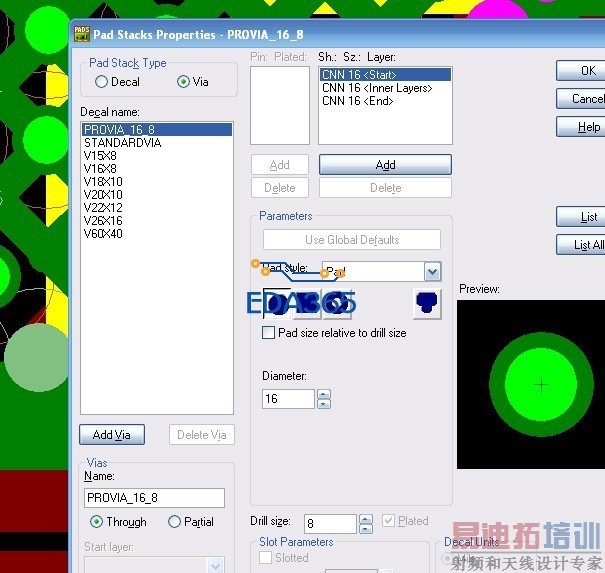Screen dimensions: 605x573
Task: Click Use Global Defaults
Action: (x=352, y=240)
